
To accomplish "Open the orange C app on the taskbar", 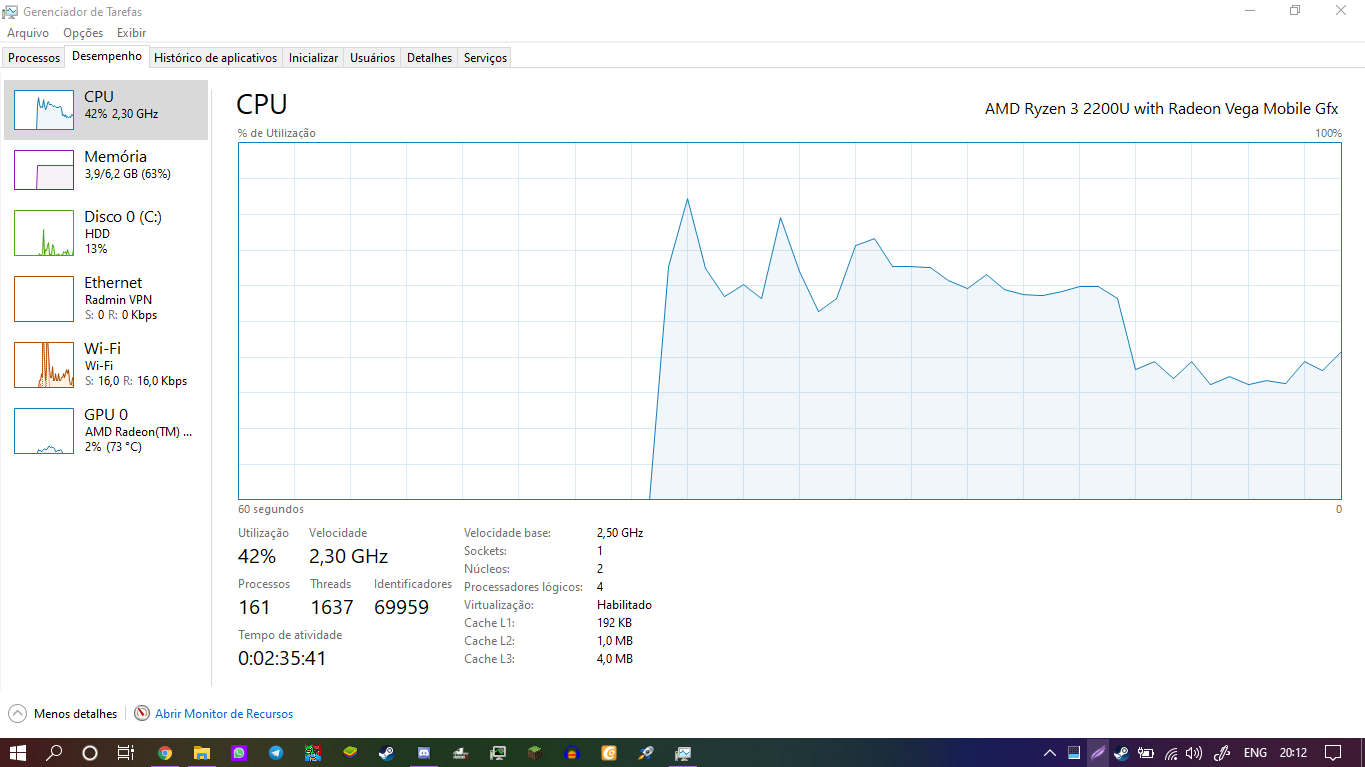I will pyautogui.click(x=609, y=752).
